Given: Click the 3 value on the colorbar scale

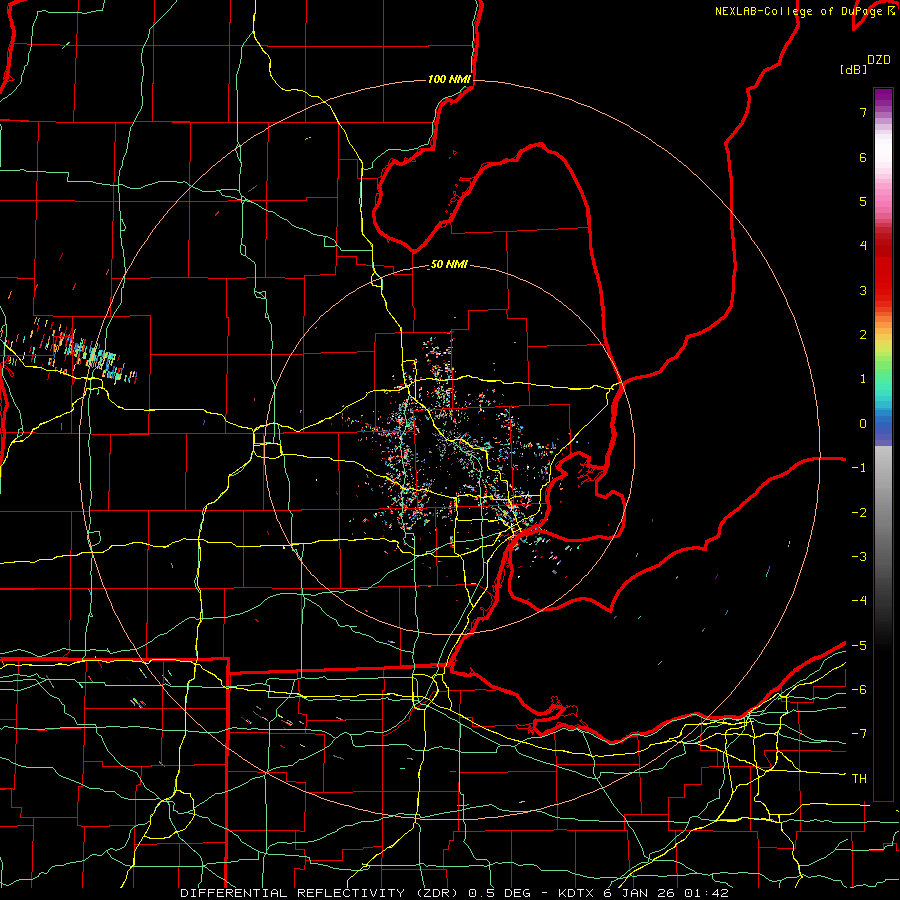Looking at the screenshot, I should (x=863, y=290).
